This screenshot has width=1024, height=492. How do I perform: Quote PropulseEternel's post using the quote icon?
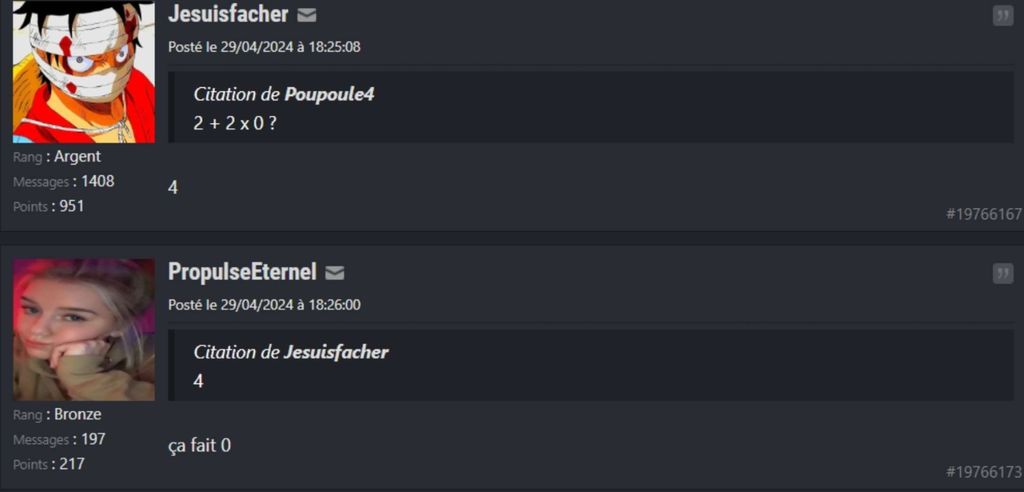1002,274
